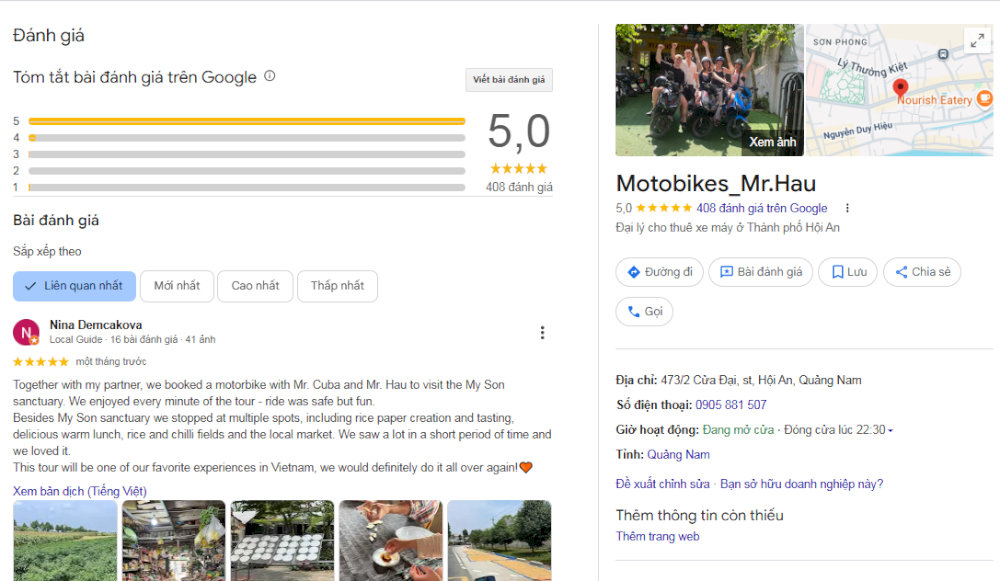
Task: Sort reviews by Mới nhất
Action: click(177, 286)
